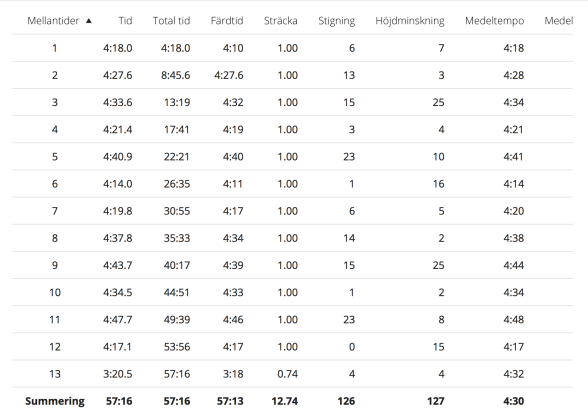Click the Medeltempo column header

point(495,21)
